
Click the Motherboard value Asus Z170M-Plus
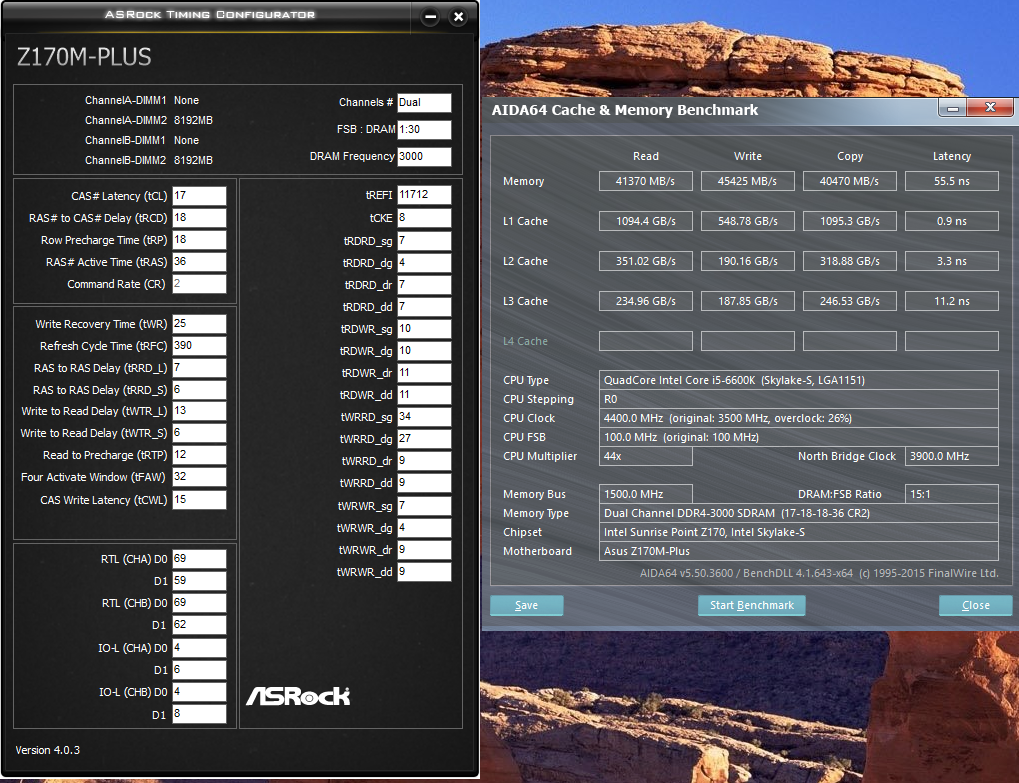(799, 551)
